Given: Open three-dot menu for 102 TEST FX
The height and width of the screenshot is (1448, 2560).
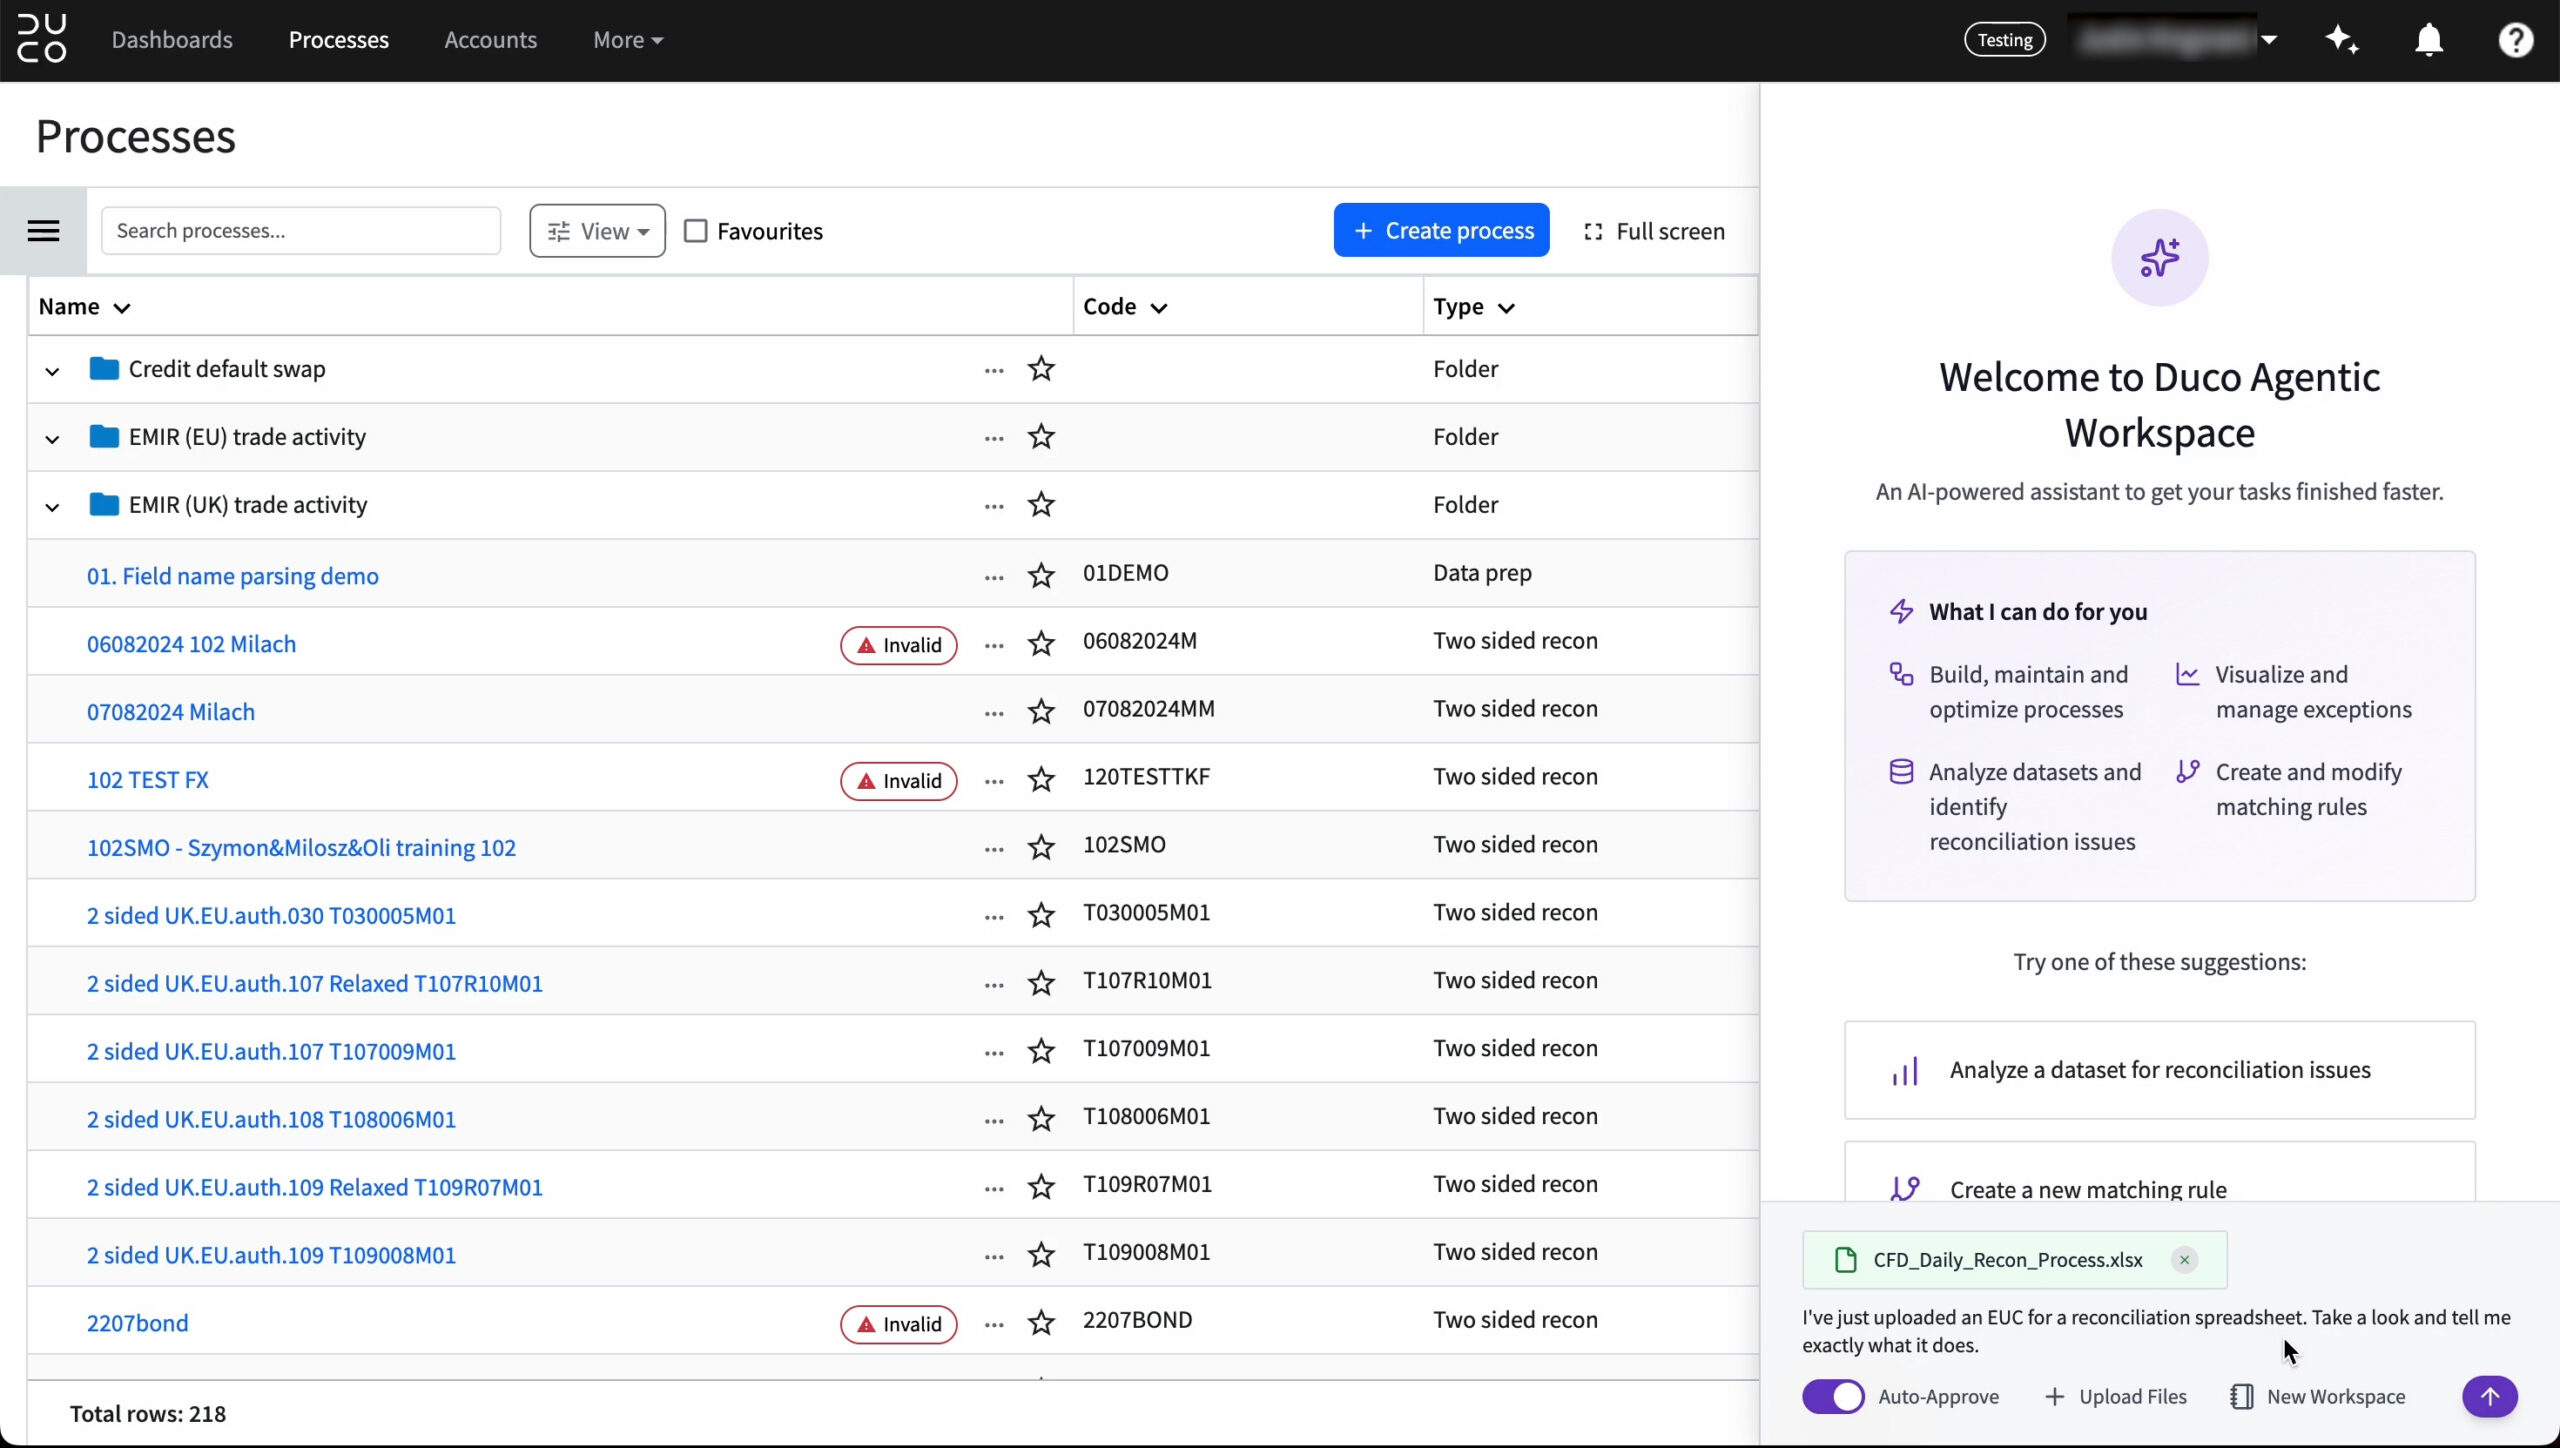Looking at the screenshot, I should (x=993, y=781).
